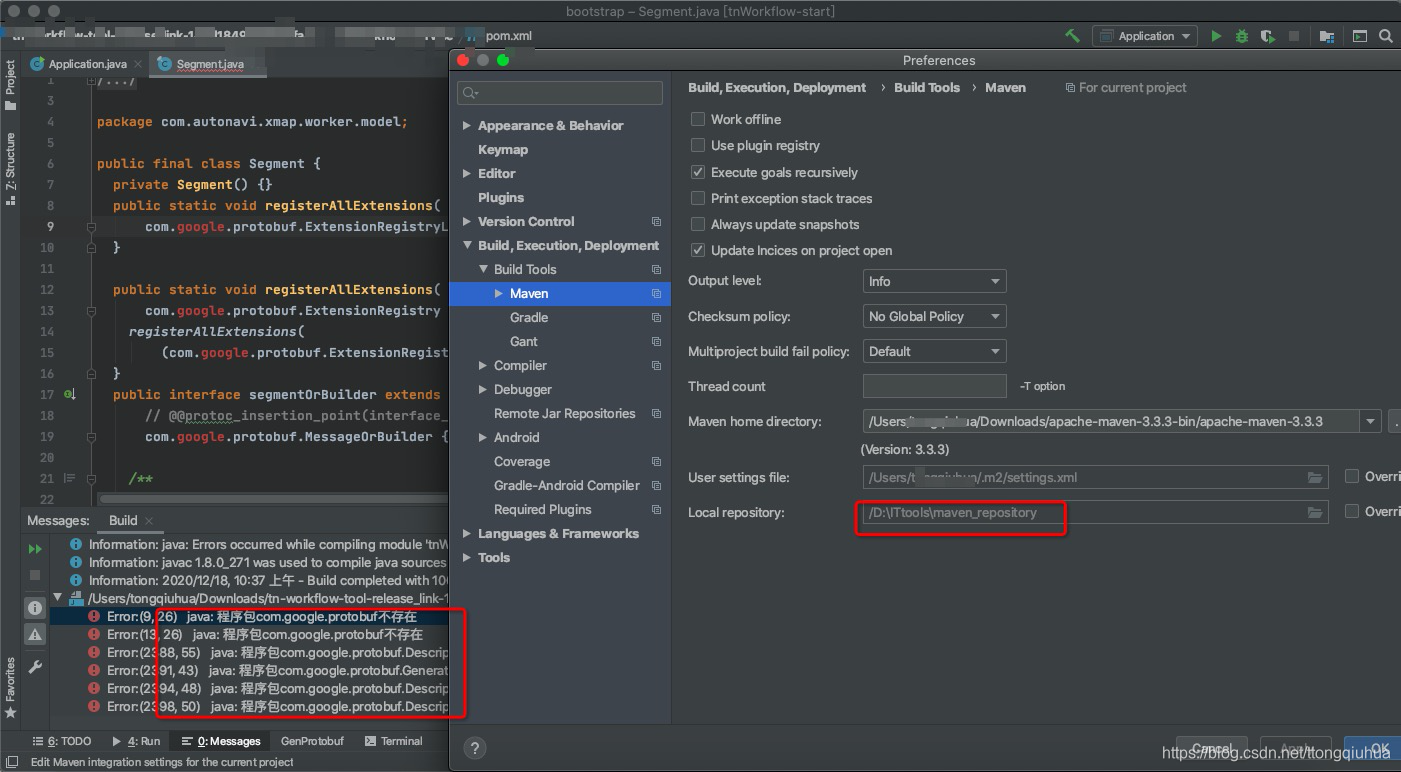Click into the Thread count input field
Viewport: 1401px width, 772px height.
pyautogui.click(x=933, y=386)
